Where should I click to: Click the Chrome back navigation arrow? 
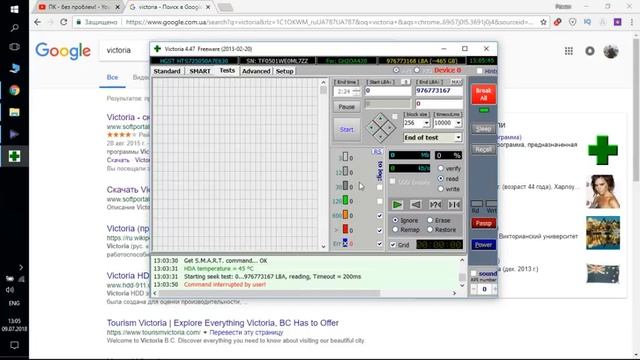(38, 22)
